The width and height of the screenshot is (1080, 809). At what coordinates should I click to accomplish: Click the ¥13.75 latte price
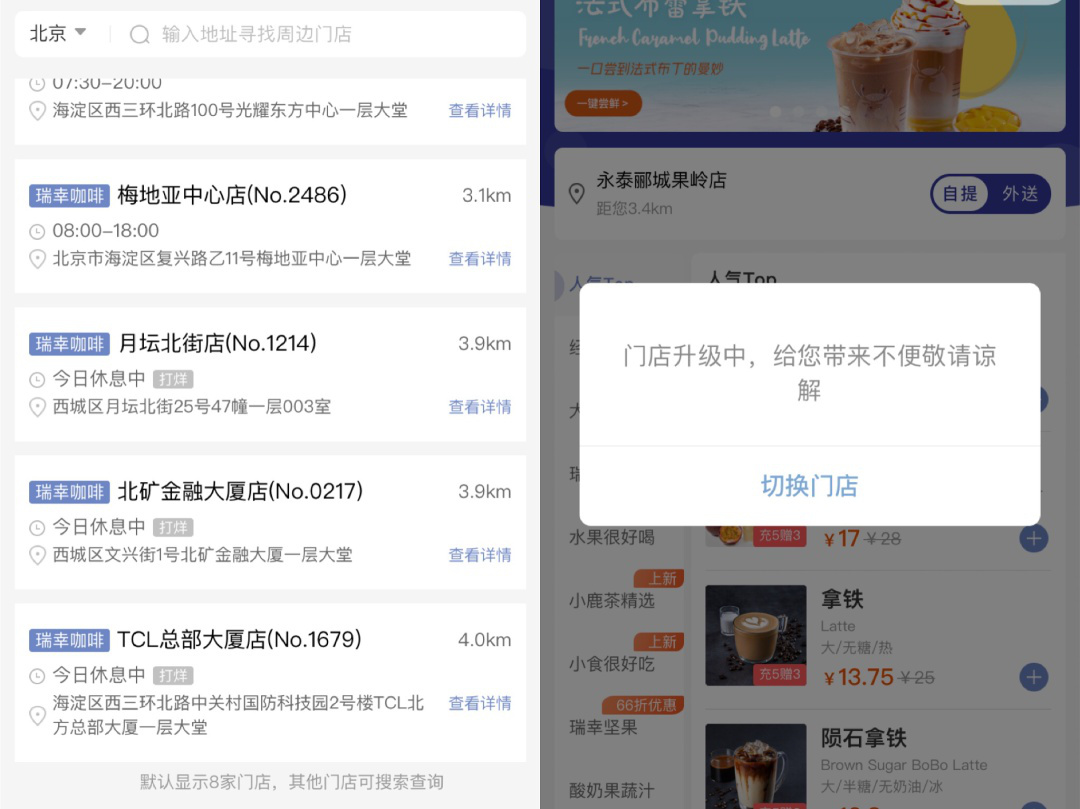(x=858, y=677)
